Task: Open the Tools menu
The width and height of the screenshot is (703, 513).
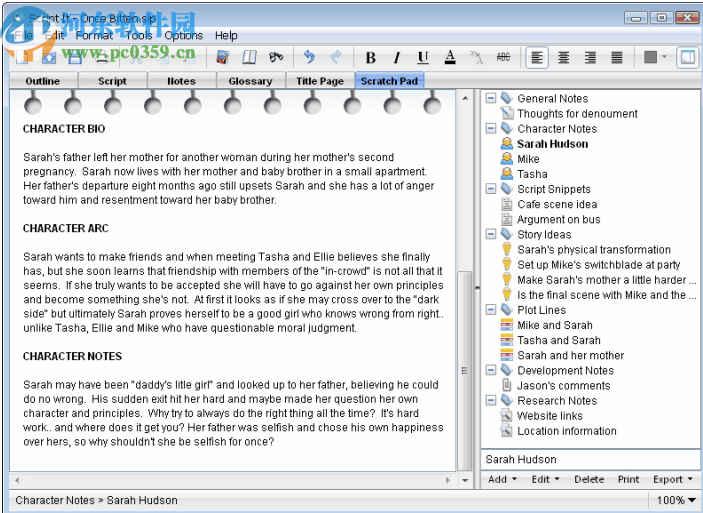Action: pos(139,35)
